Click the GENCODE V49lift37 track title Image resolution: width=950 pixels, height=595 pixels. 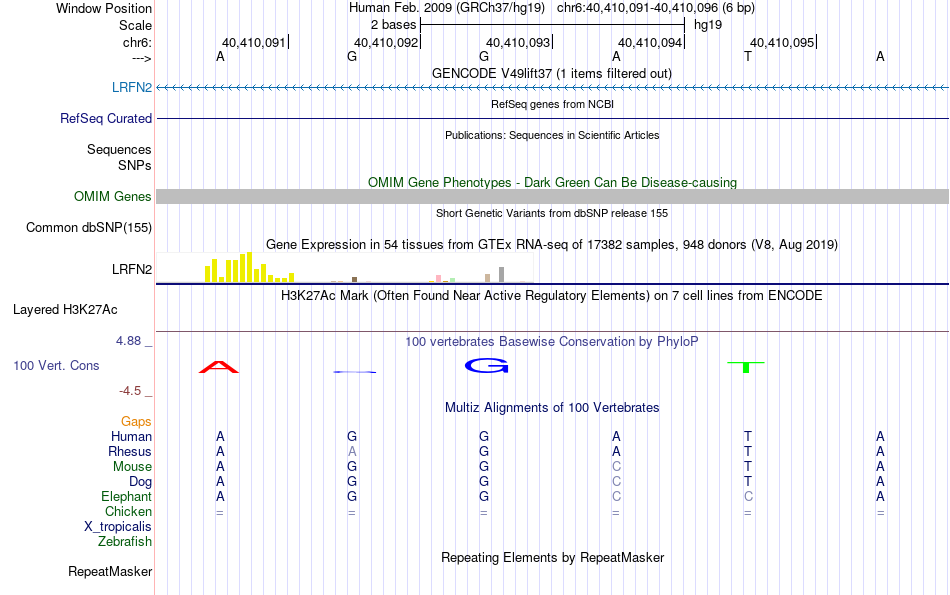(551, 73)
